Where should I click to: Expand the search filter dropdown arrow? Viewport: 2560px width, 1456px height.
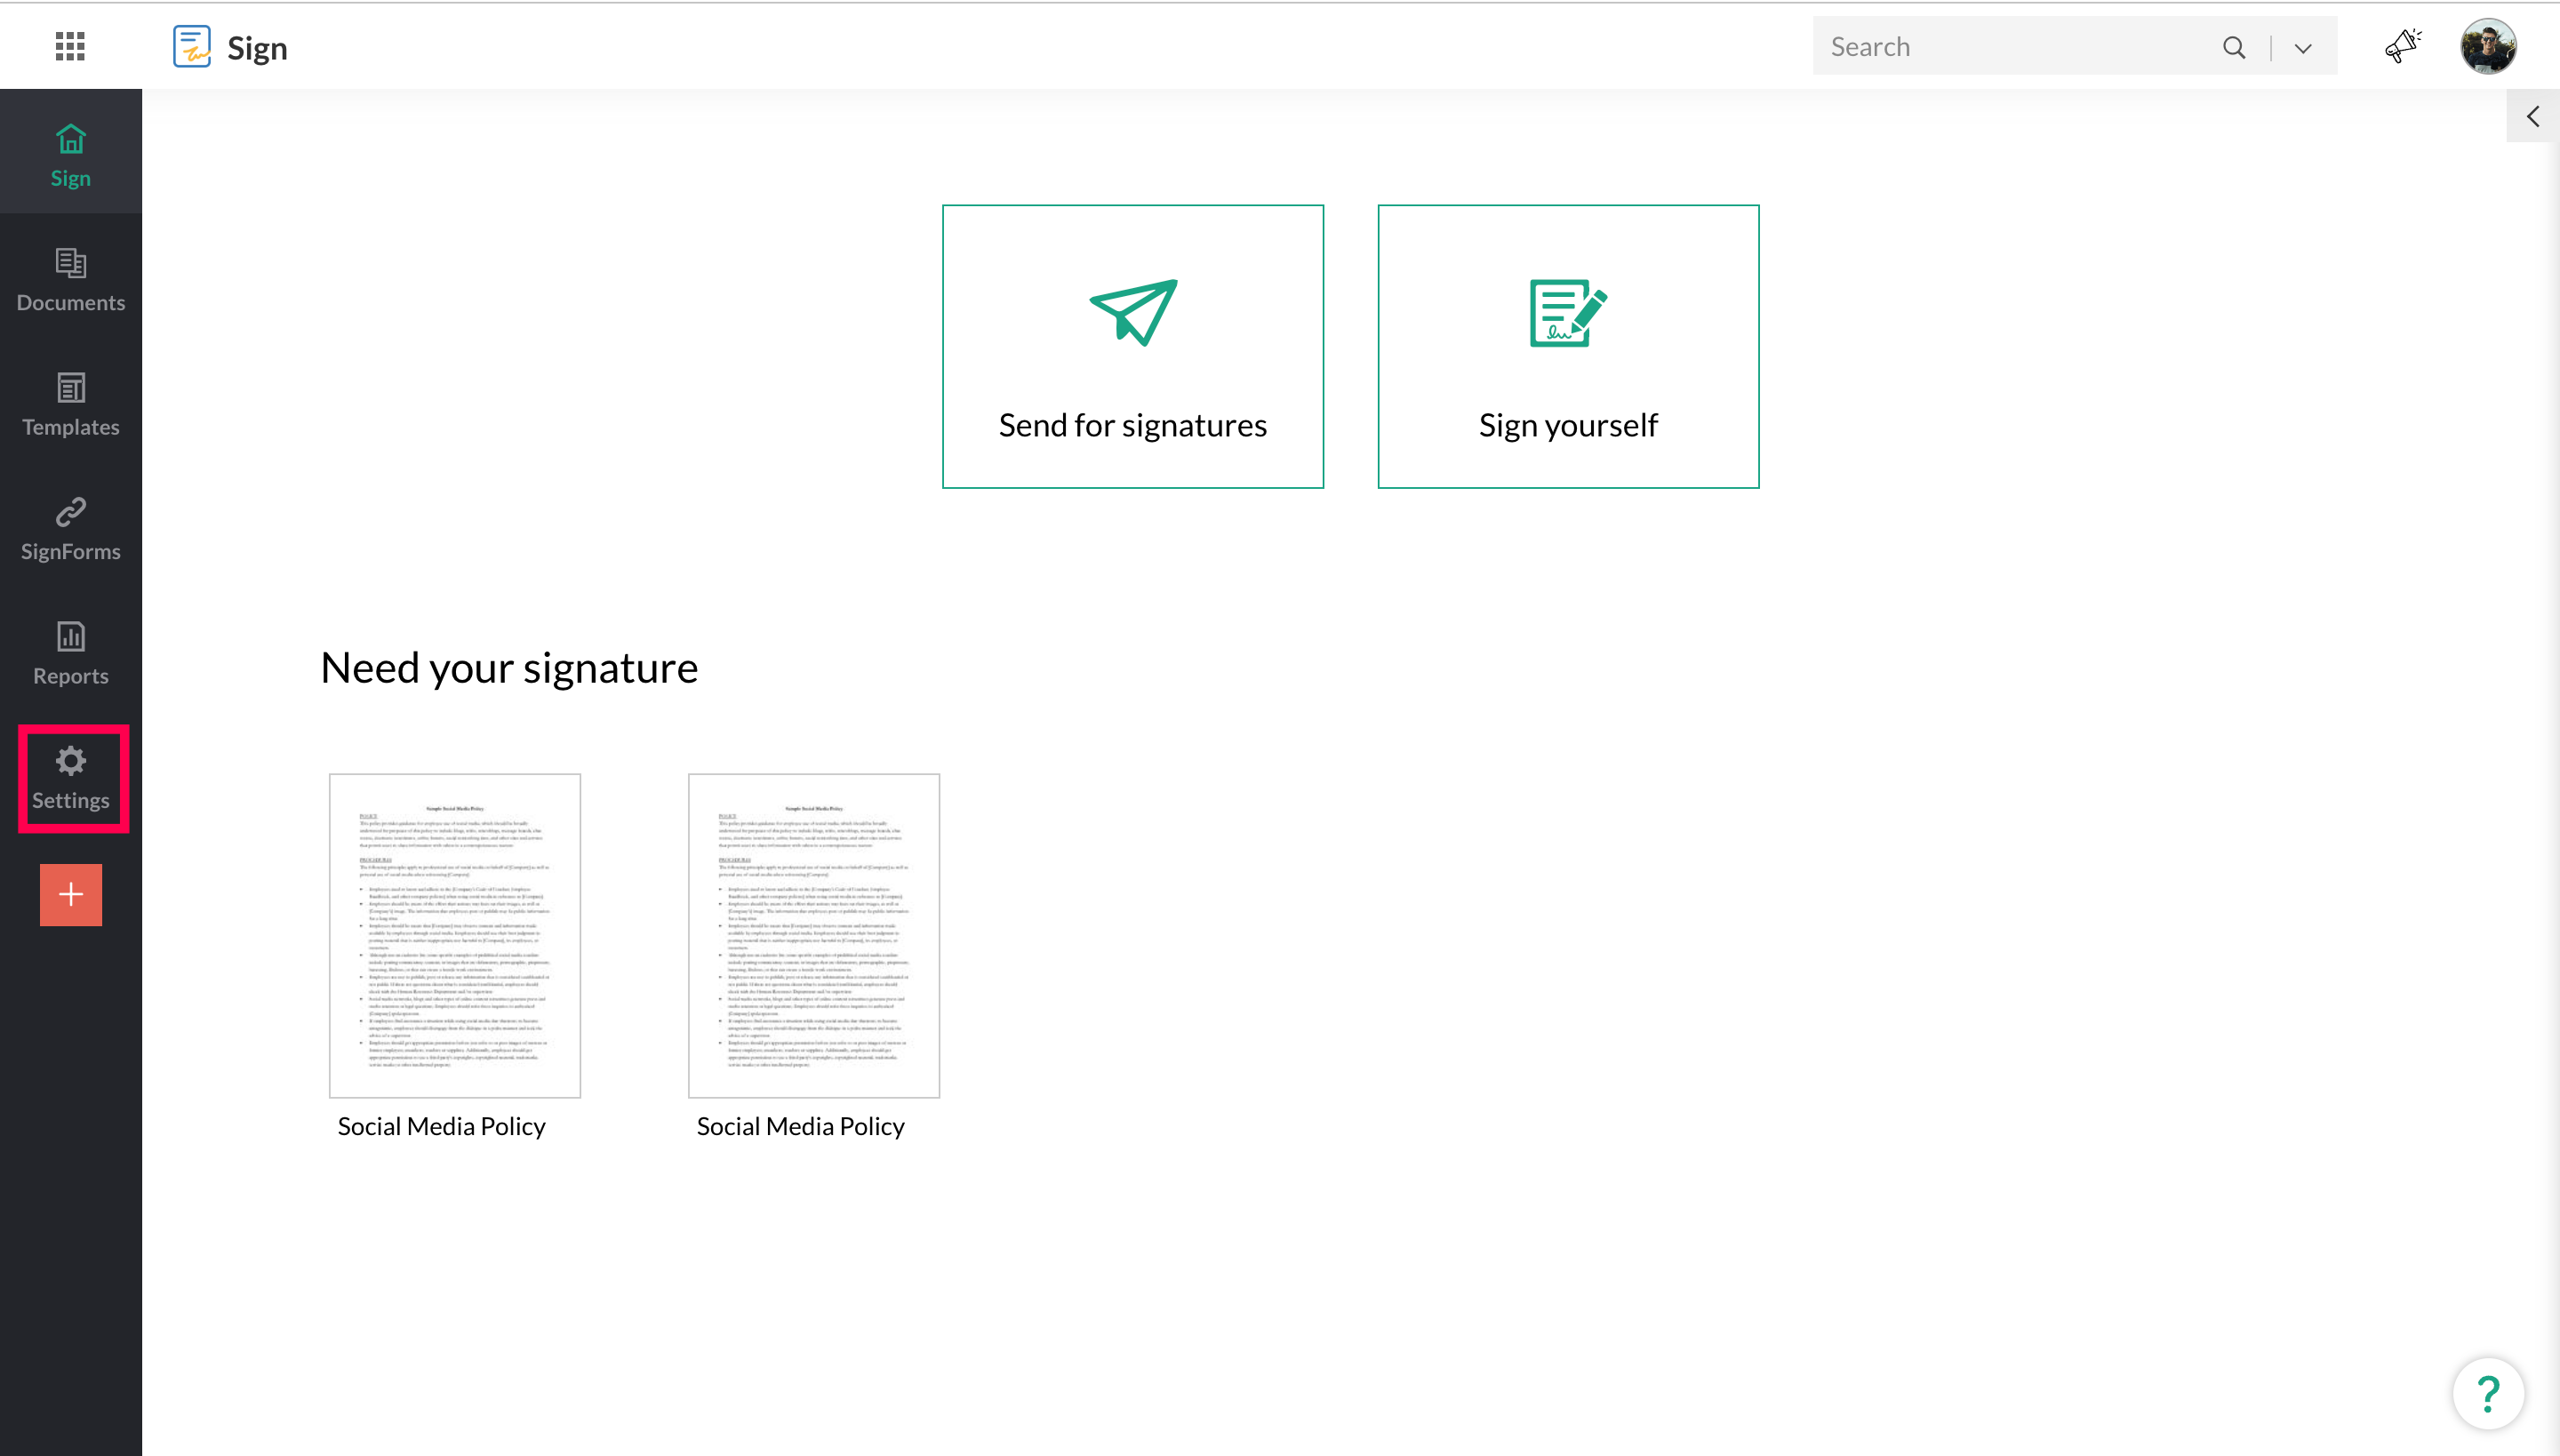[2302, 48]
